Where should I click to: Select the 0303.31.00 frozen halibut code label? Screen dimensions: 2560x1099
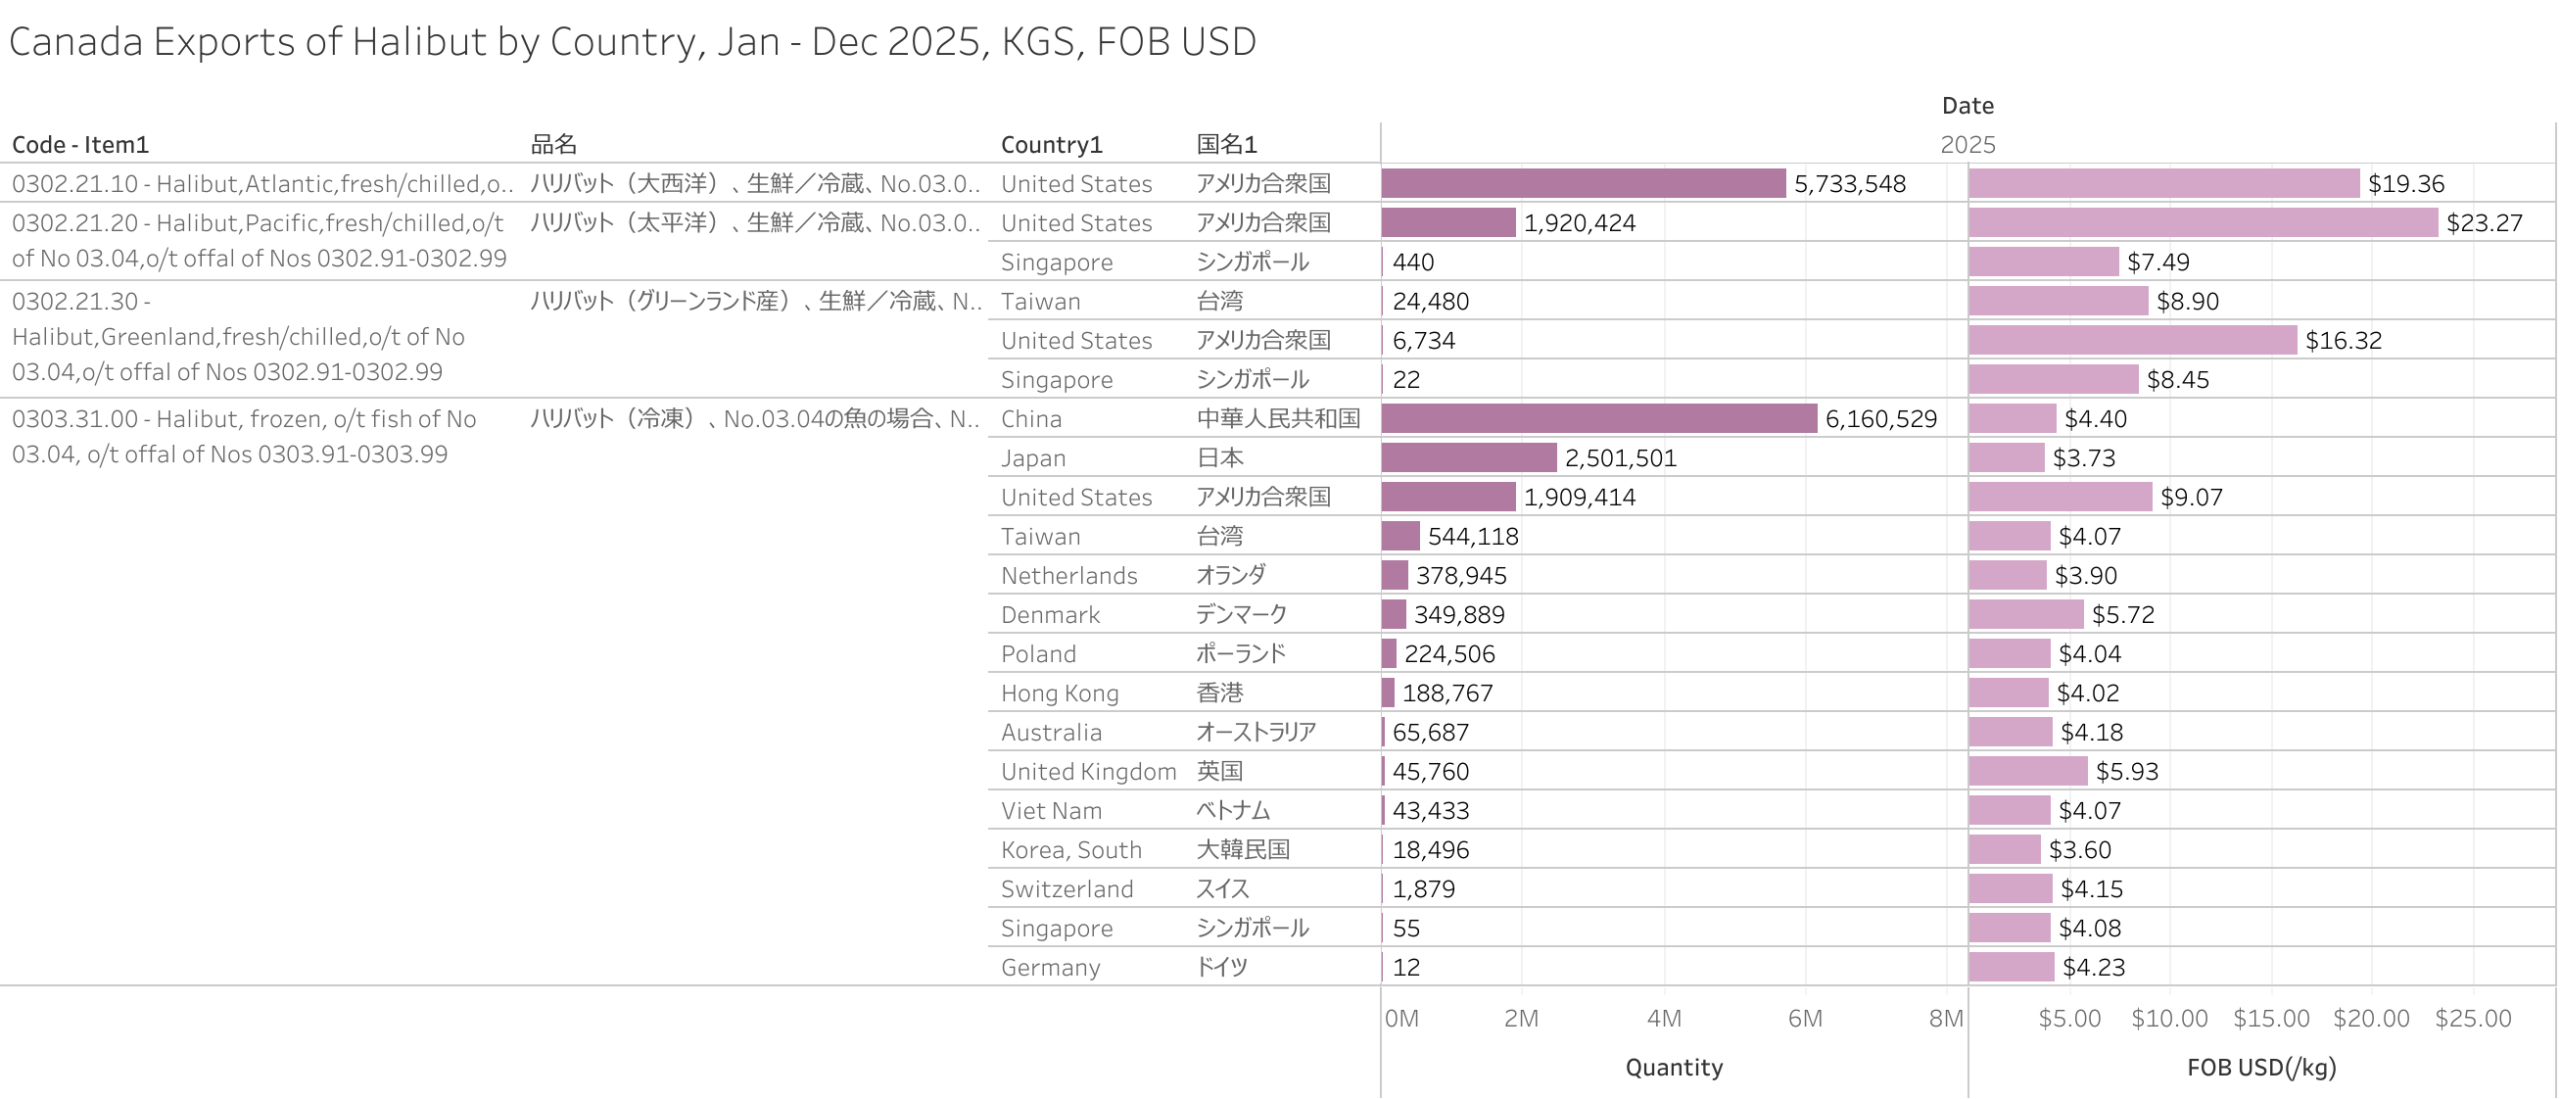click(x=243, y=436)
